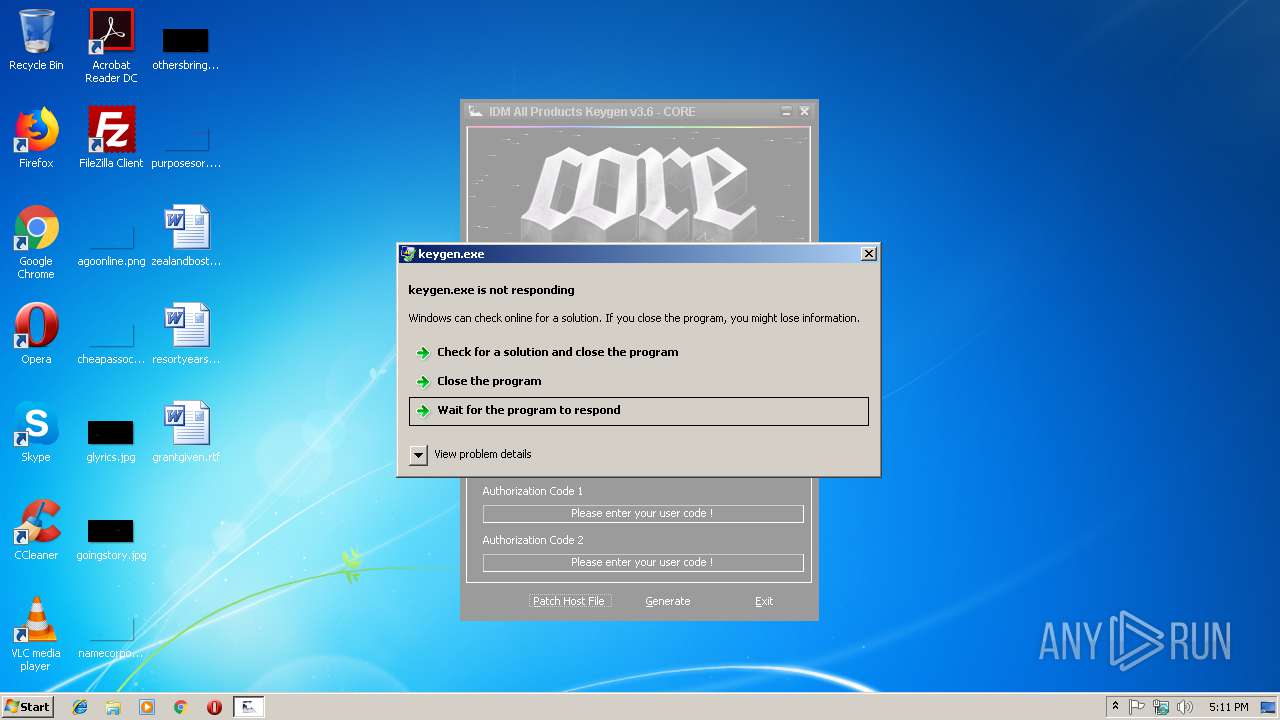1280x720 pixels.
Task: Click Exit in keygen window
Action: click(x=764, y=601)
